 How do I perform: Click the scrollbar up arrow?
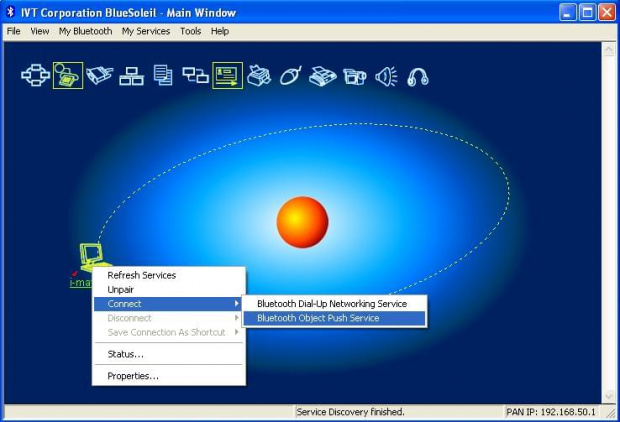[608, 49]
